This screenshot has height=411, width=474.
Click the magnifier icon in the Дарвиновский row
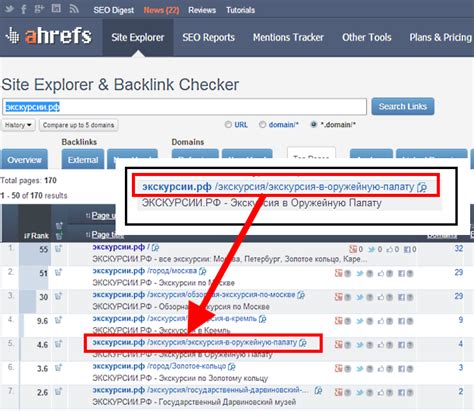coord(318,390)
